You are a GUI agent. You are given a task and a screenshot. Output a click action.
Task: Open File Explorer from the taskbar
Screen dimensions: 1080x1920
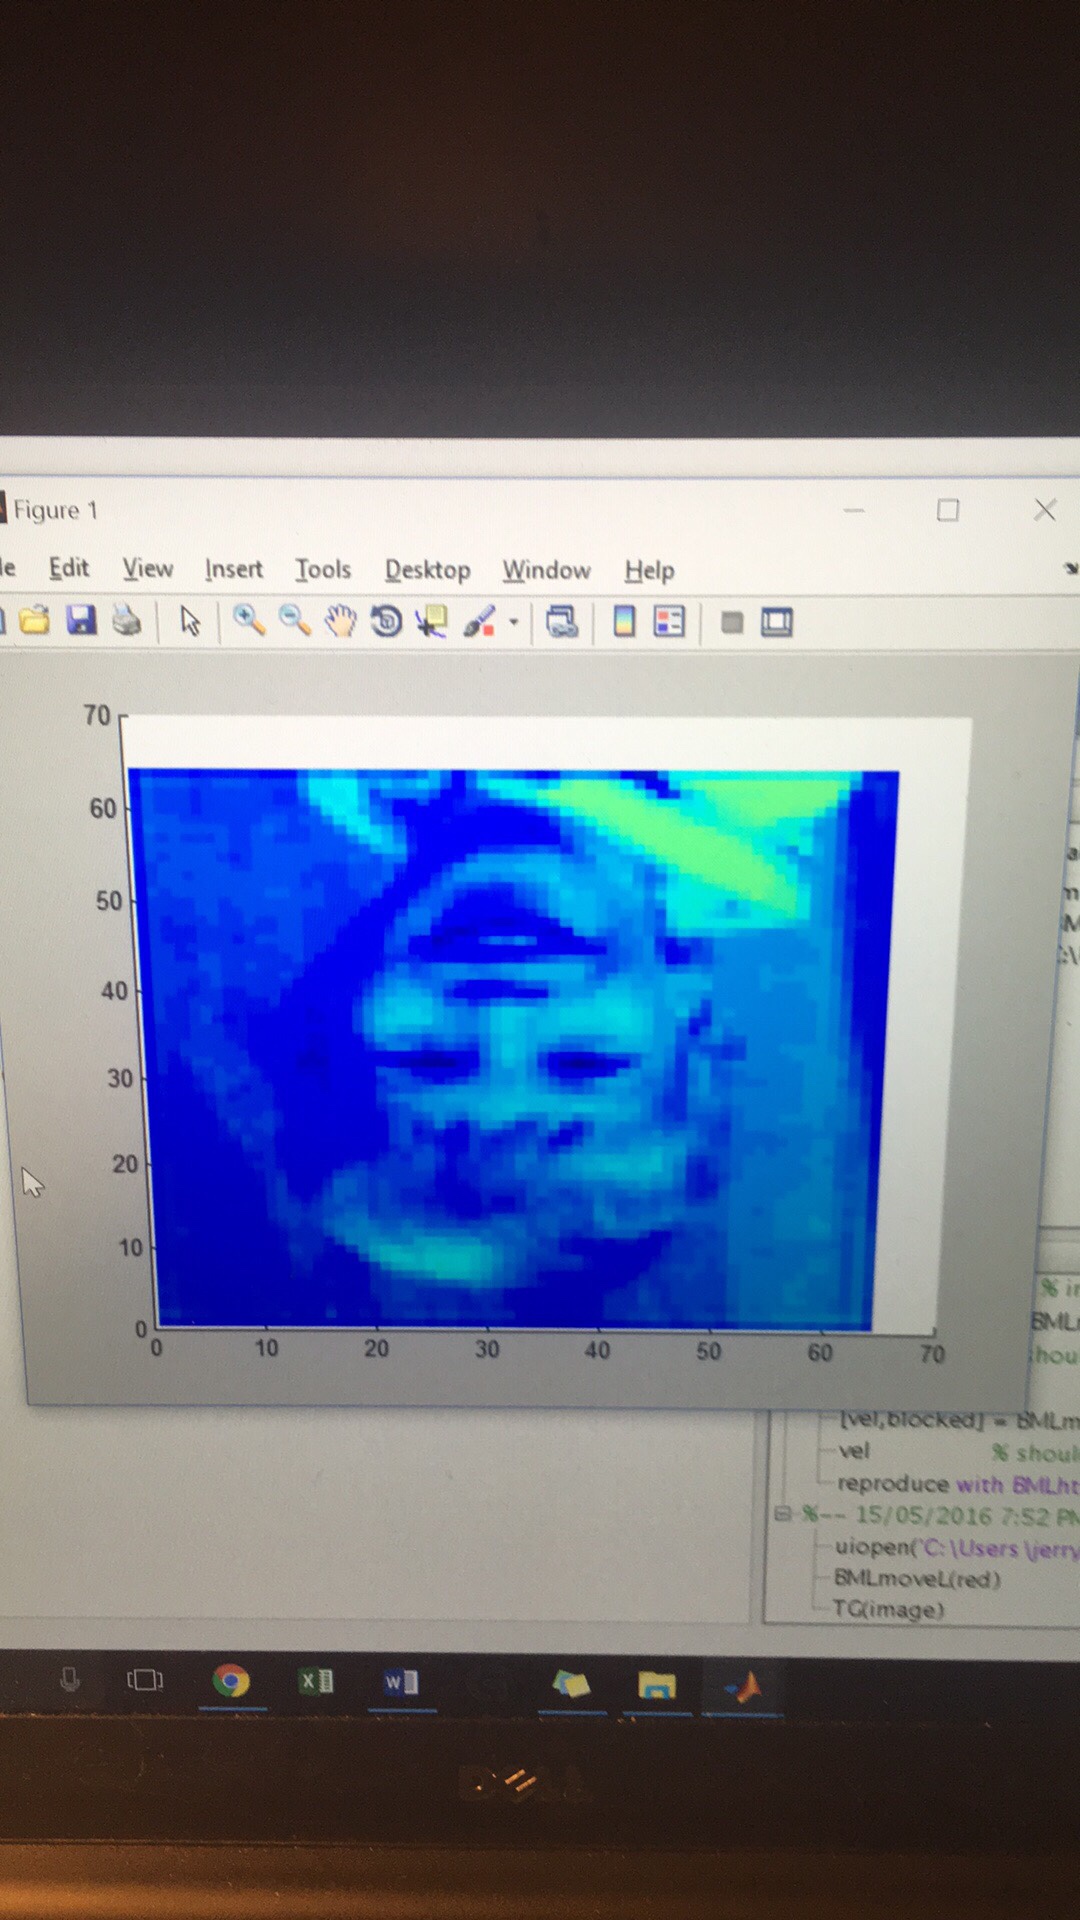(x=657, y=1686)
